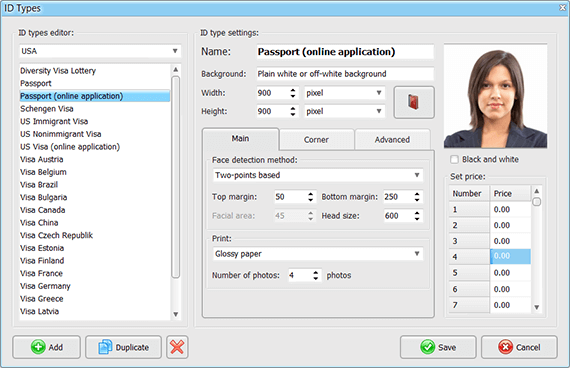Image resolution: width=570 pixels, height=368 pixels.
Task: Open the Width unit pixel dropdown
Action: tap(344, 93)
